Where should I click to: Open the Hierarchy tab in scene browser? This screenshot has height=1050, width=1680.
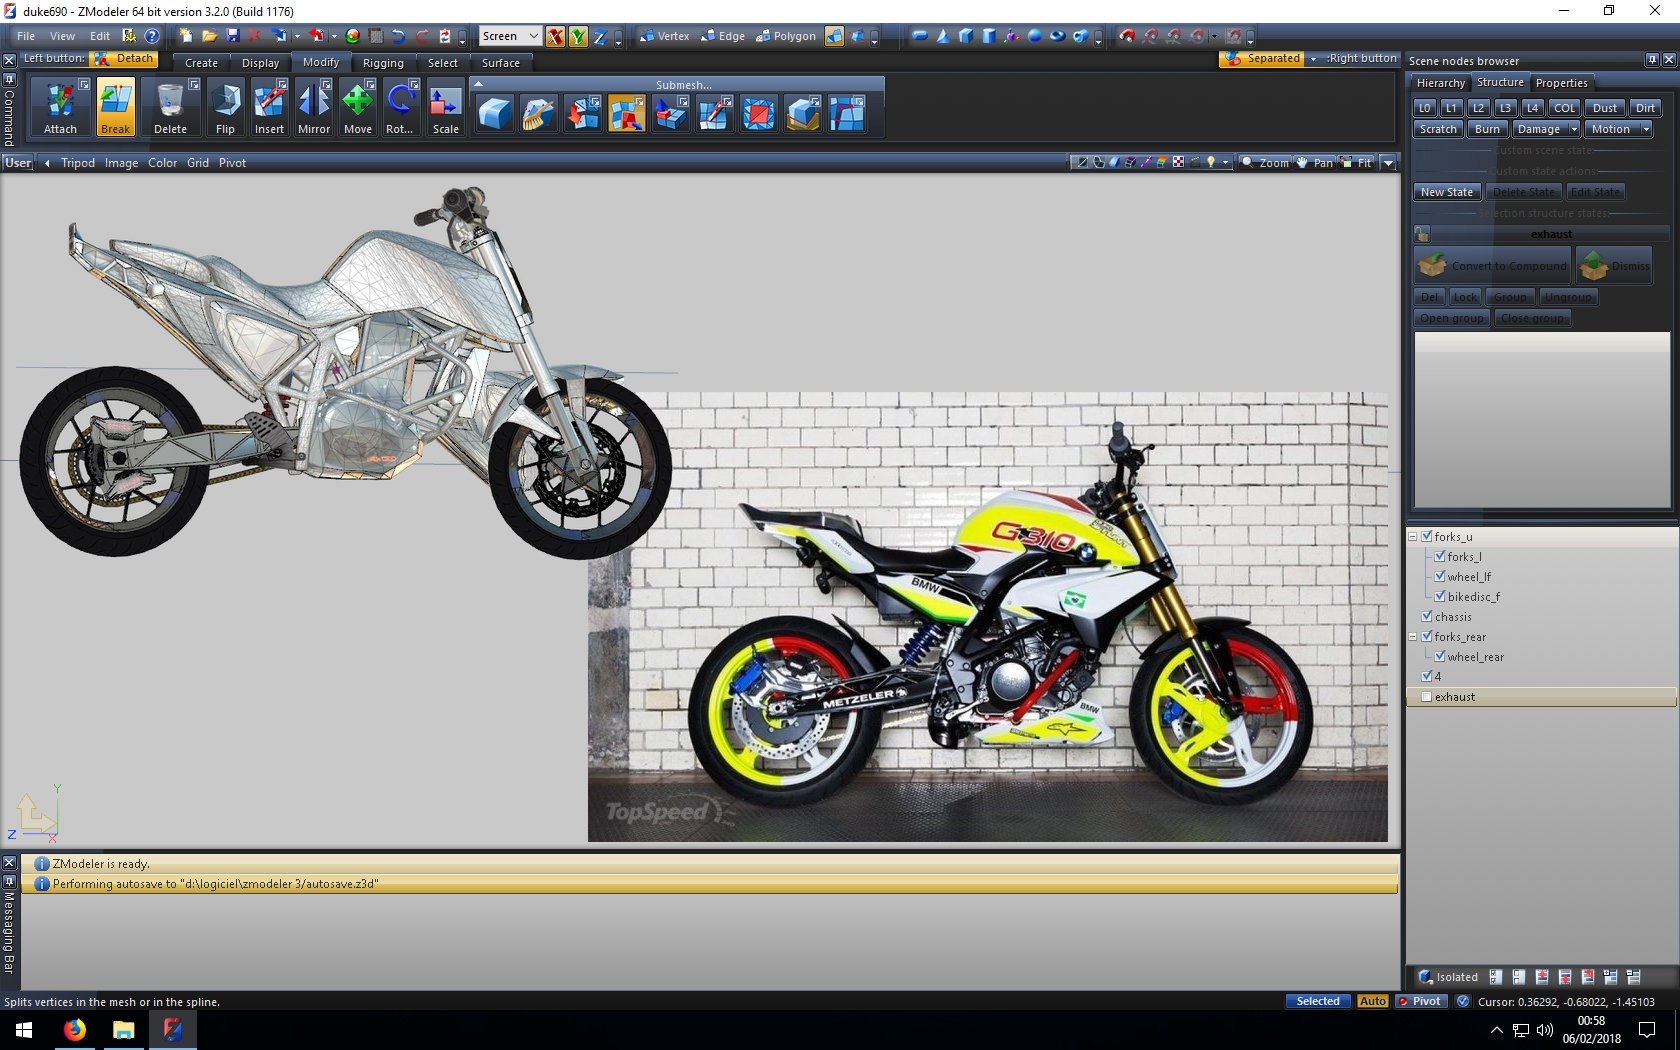(x=1440, y=83)
